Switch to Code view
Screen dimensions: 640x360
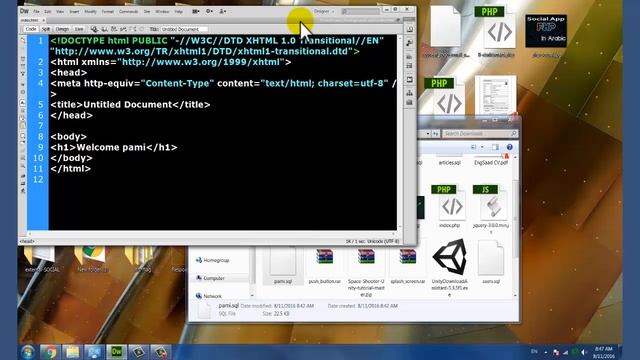click(31, 29)
